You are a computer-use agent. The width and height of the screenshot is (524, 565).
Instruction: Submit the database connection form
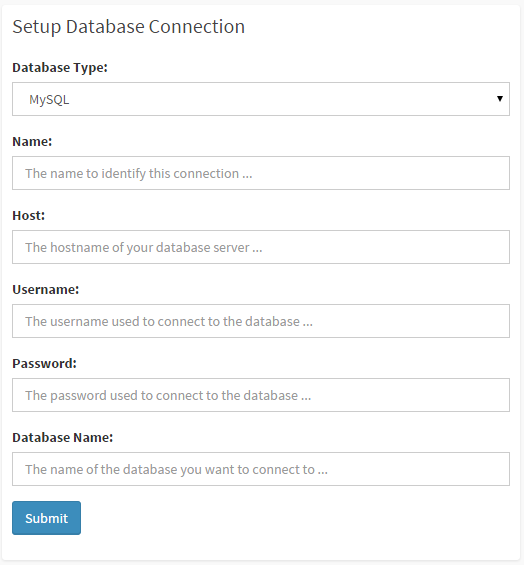[x=46, y=518]
